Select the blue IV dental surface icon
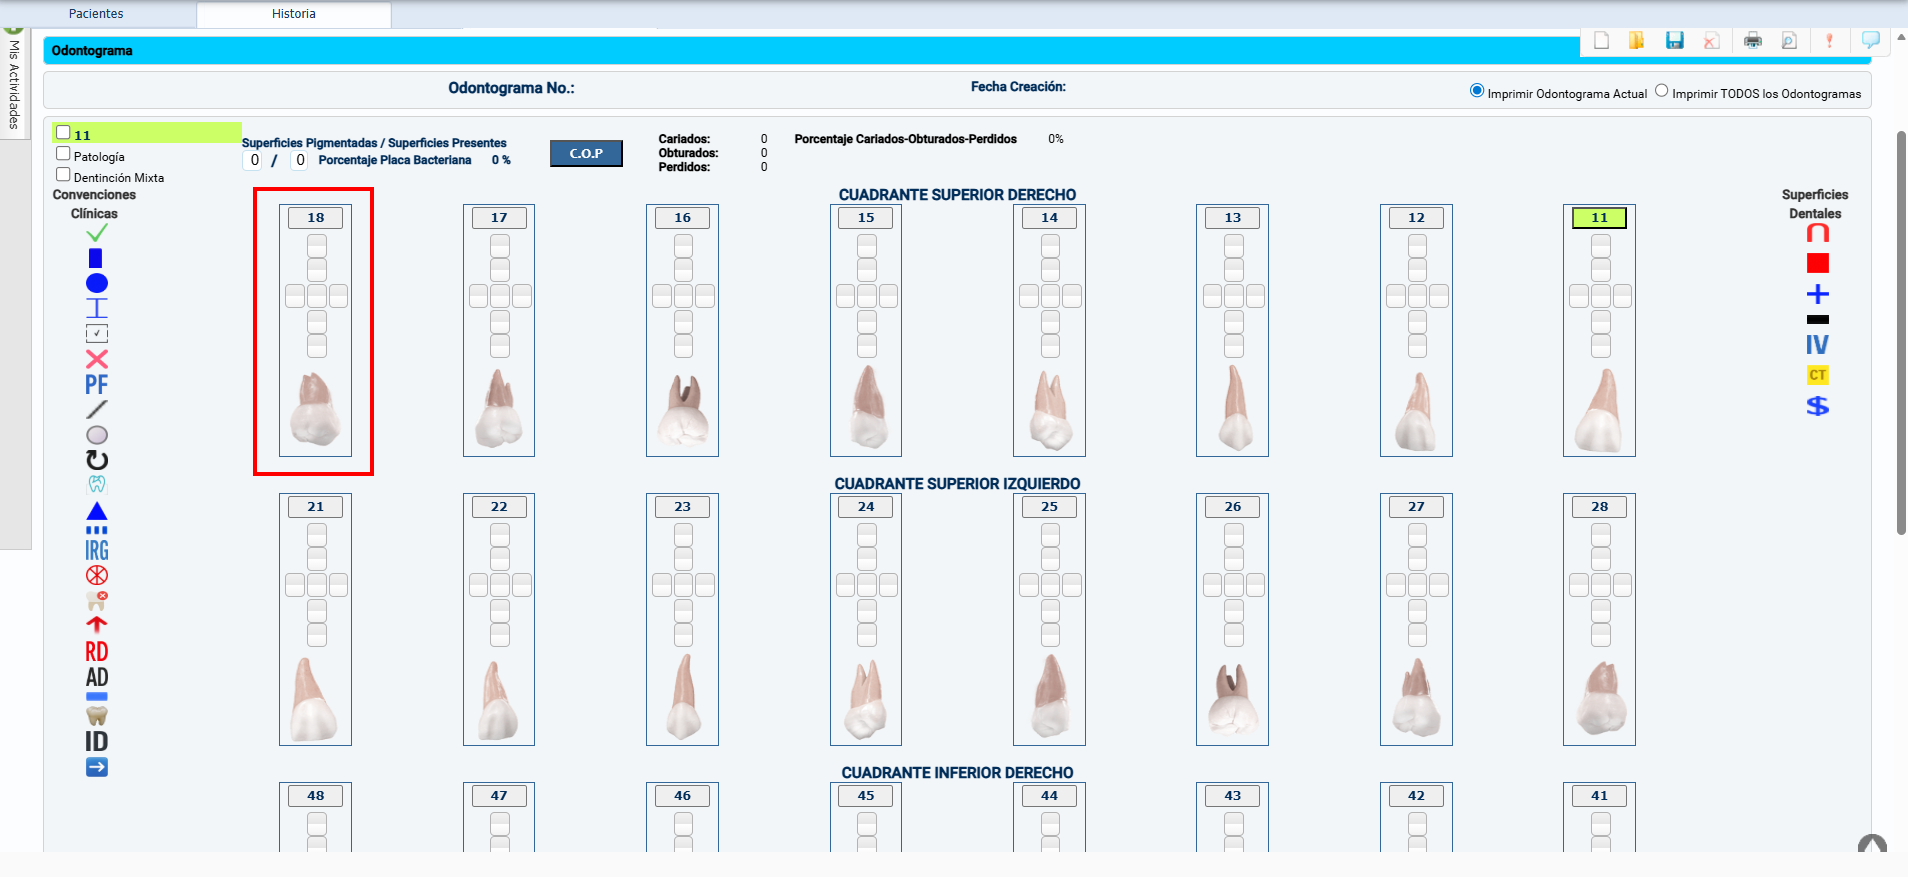Image resolution: width=1908 pixels, height=877 pixels. [1817, 345]
